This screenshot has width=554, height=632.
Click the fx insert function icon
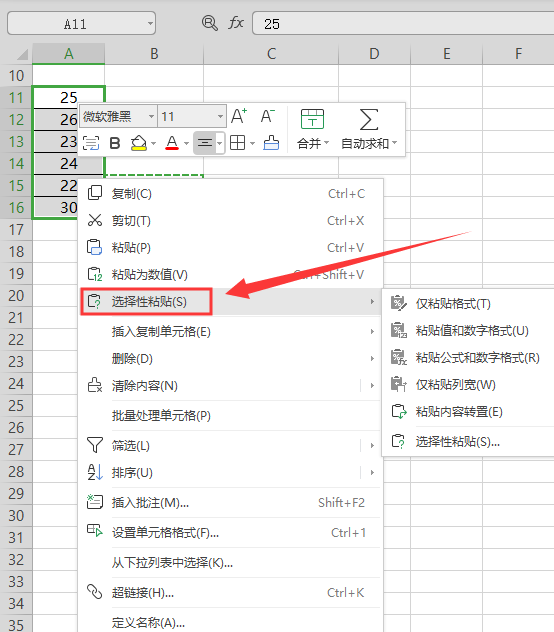coord(236,23)
